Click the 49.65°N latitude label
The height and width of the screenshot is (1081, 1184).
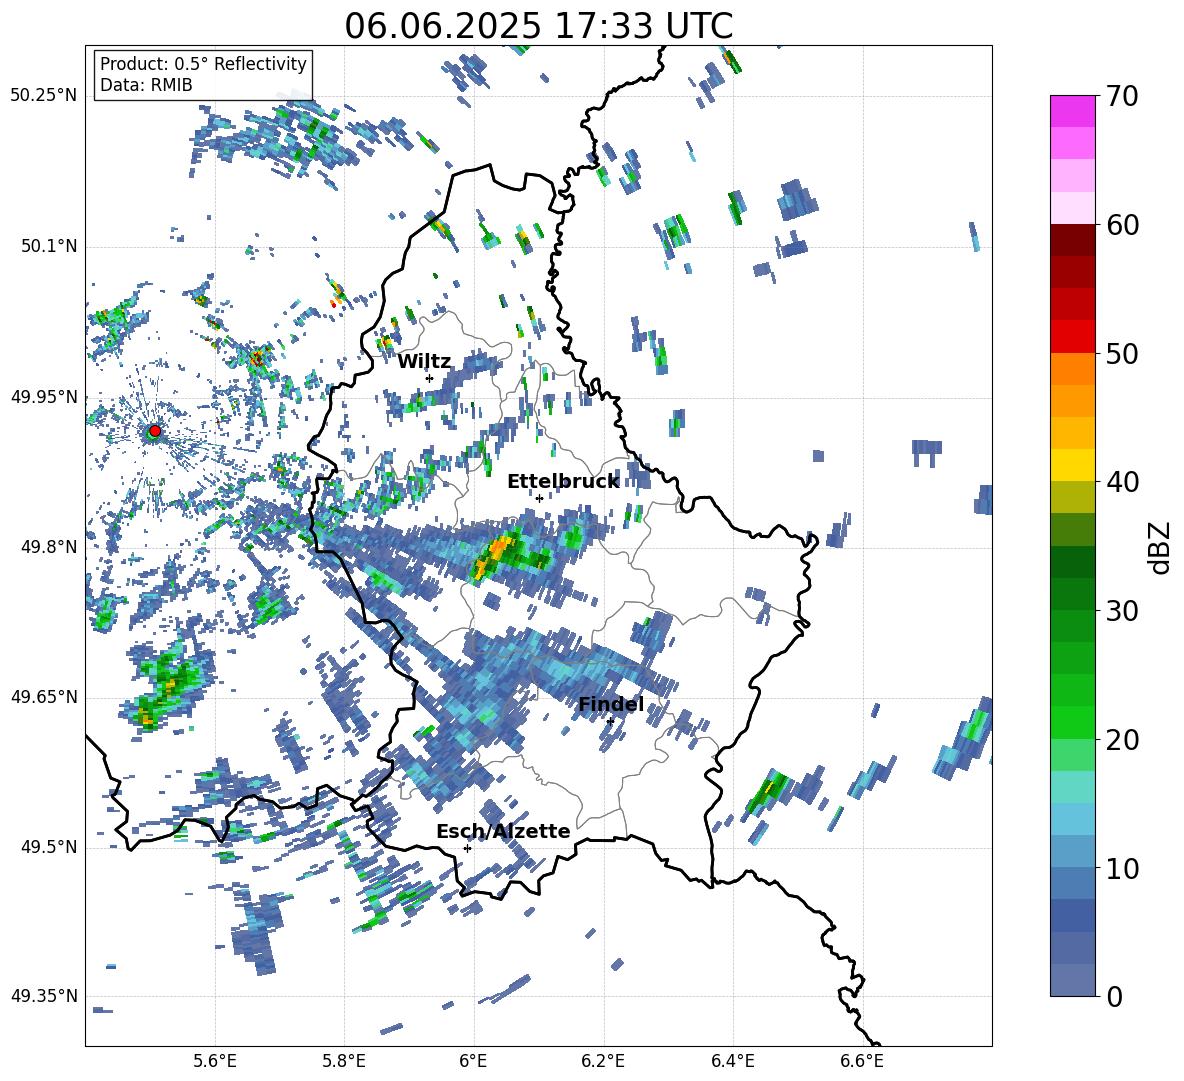pyautogui.click(x=44, y=697)
